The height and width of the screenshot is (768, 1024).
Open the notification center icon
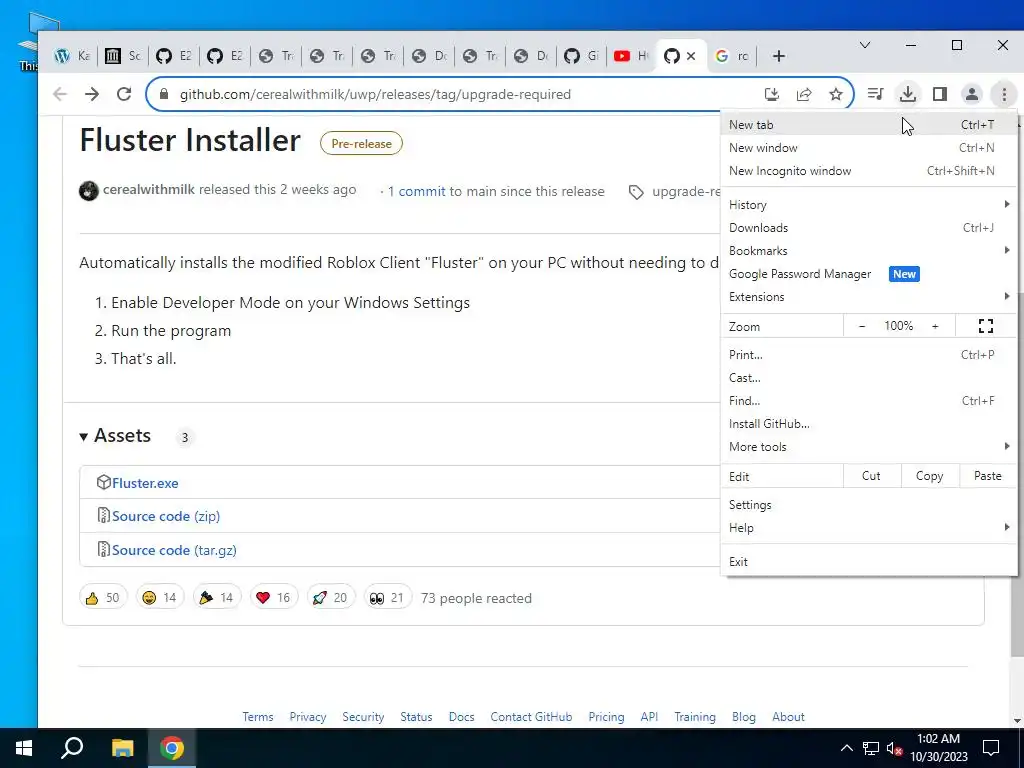991,748
